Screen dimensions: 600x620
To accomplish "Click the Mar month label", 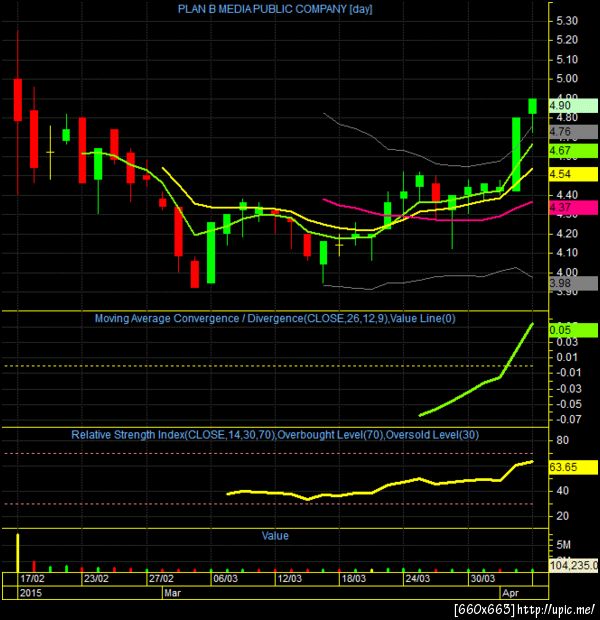I will [x=172, y=593].
